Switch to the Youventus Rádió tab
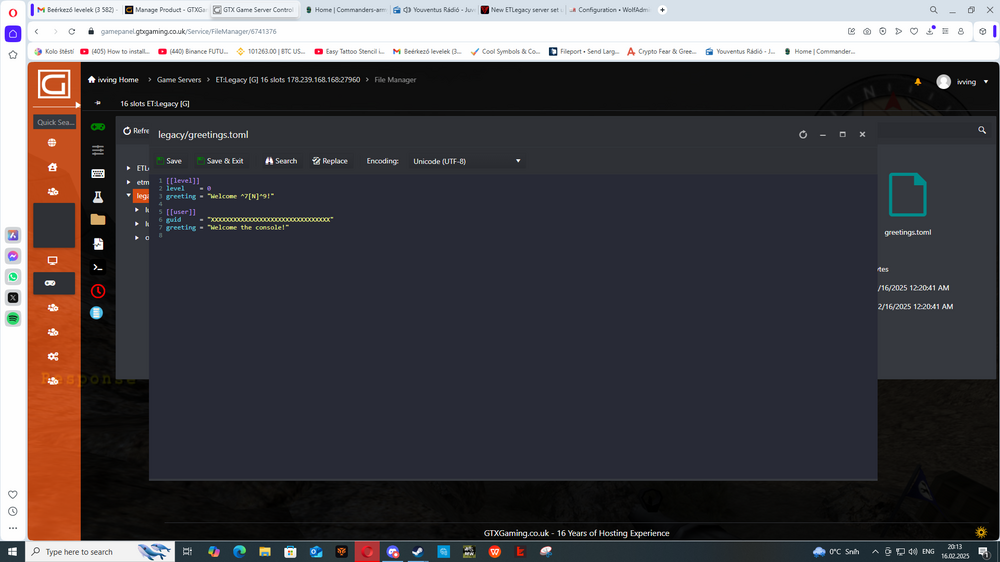 coord(434,10)
